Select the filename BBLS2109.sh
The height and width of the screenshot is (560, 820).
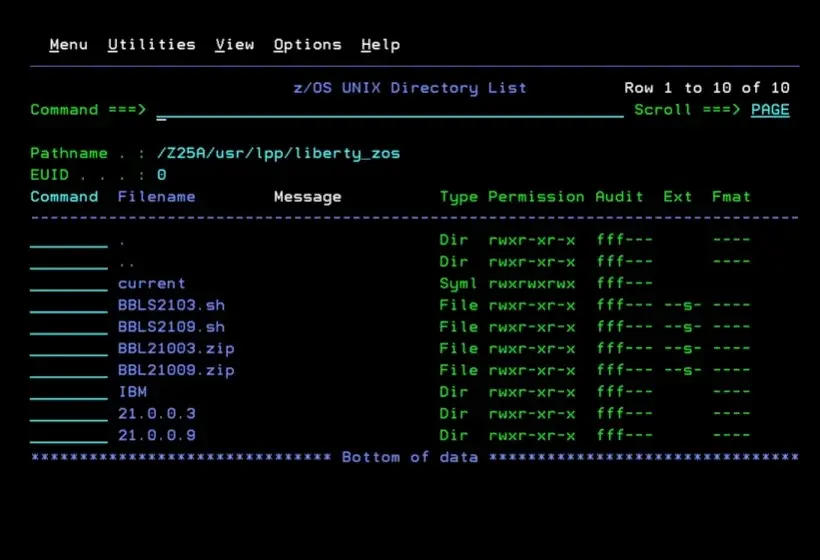(x=171, y=327)
